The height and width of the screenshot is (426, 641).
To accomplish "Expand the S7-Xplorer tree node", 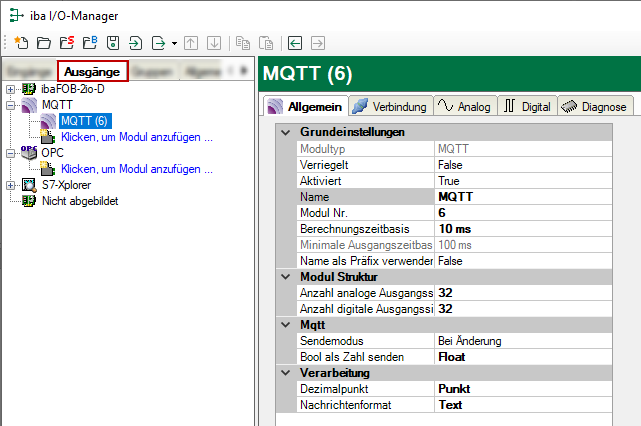I will (11, 185).
